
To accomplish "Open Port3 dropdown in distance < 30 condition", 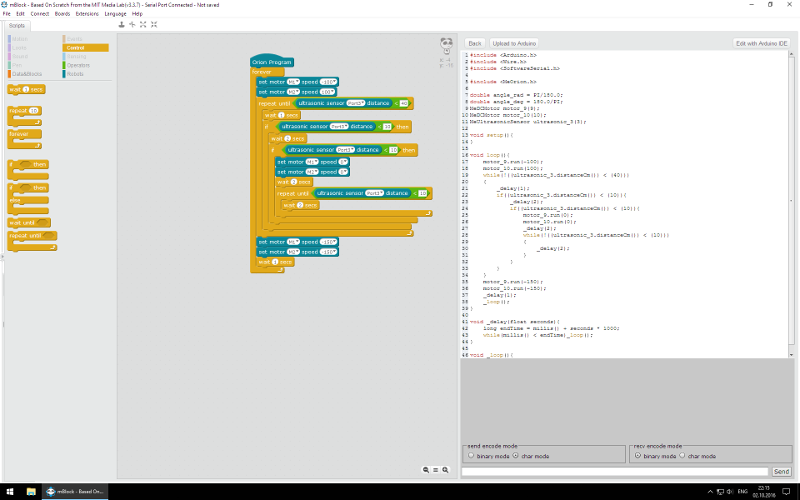I will pos(339,127).
